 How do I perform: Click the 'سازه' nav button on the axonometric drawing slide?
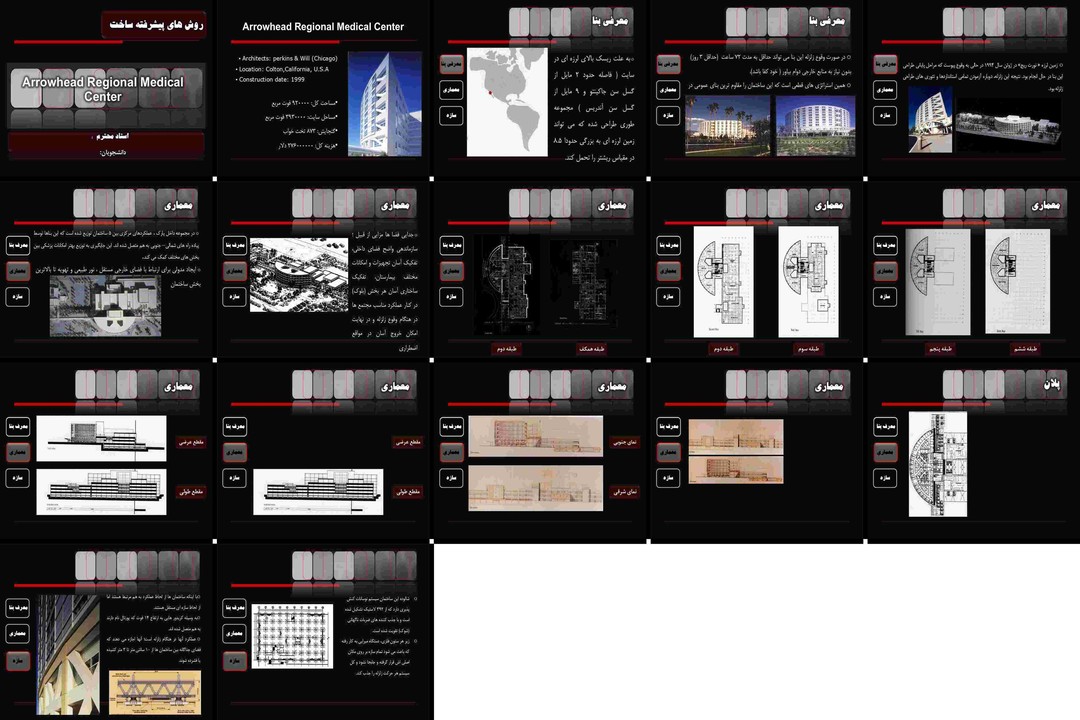click(234, 296)
